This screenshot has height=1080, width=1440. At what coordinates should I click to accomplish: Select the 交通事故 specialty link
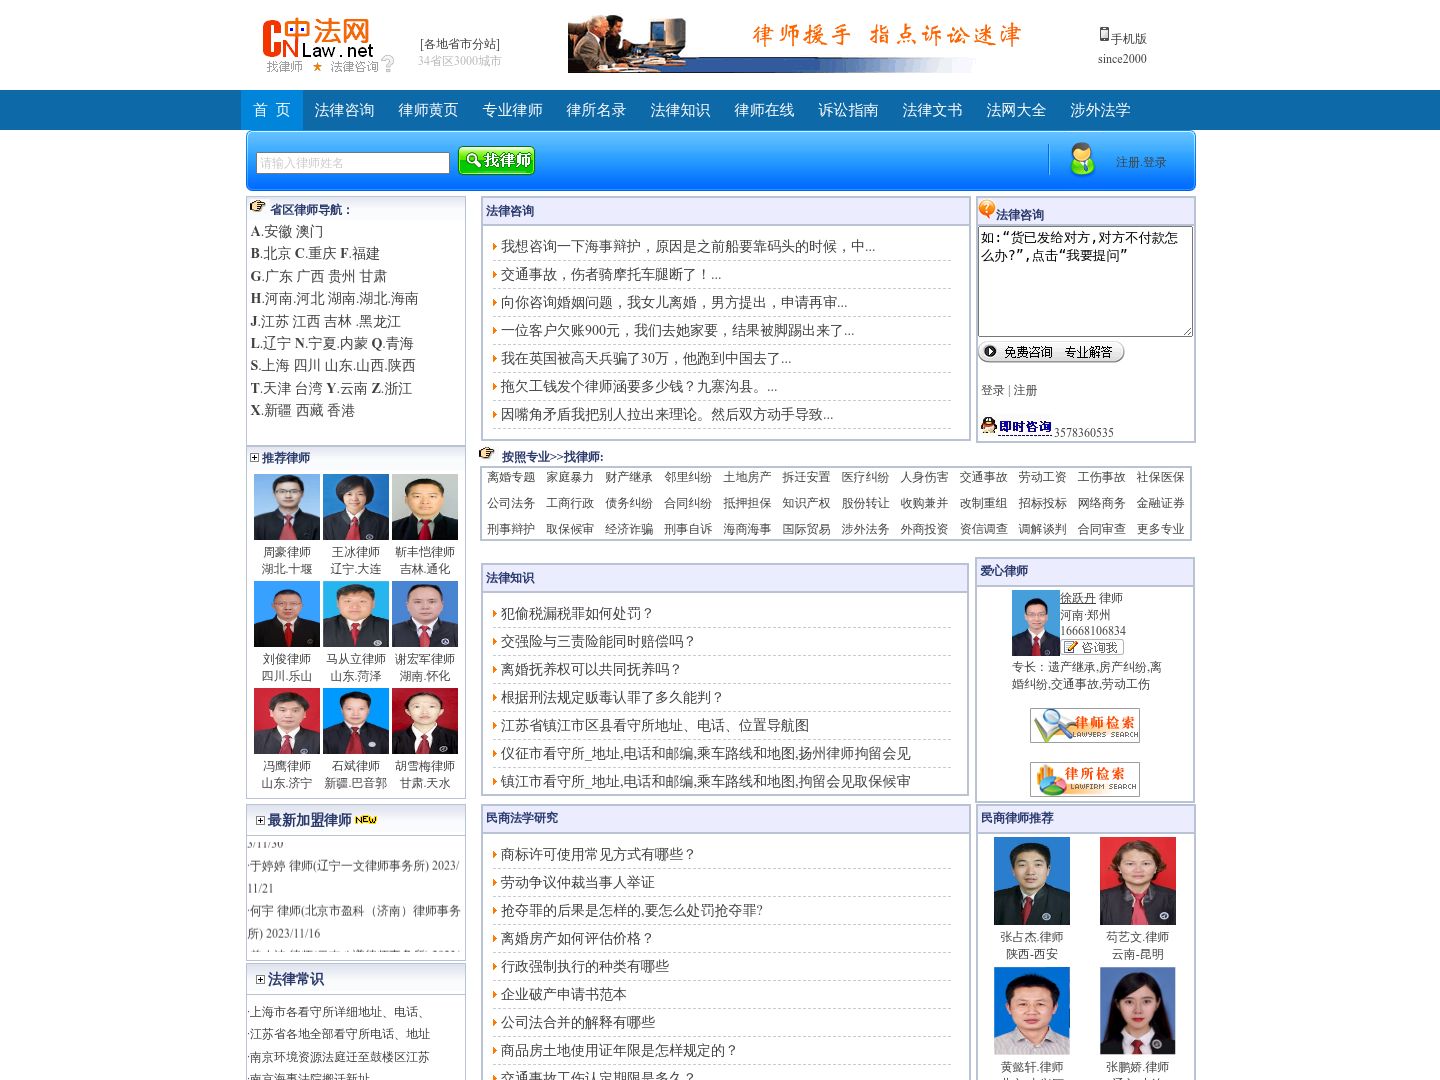(x=984, y=478)
